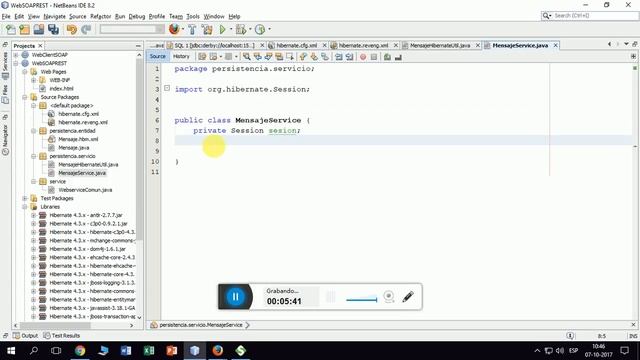The image size is (640, 360).
Task: Click the Save All toolbar icon
Action: (53, 29)
